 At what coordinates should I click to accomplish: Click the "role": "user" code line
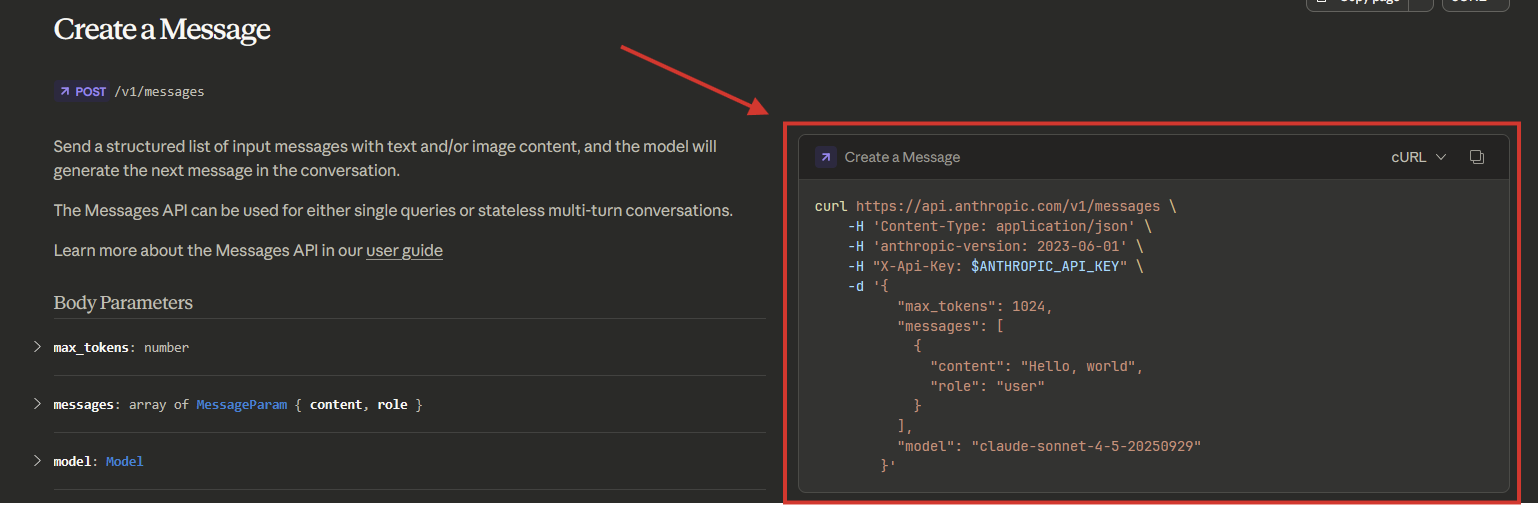987,386
